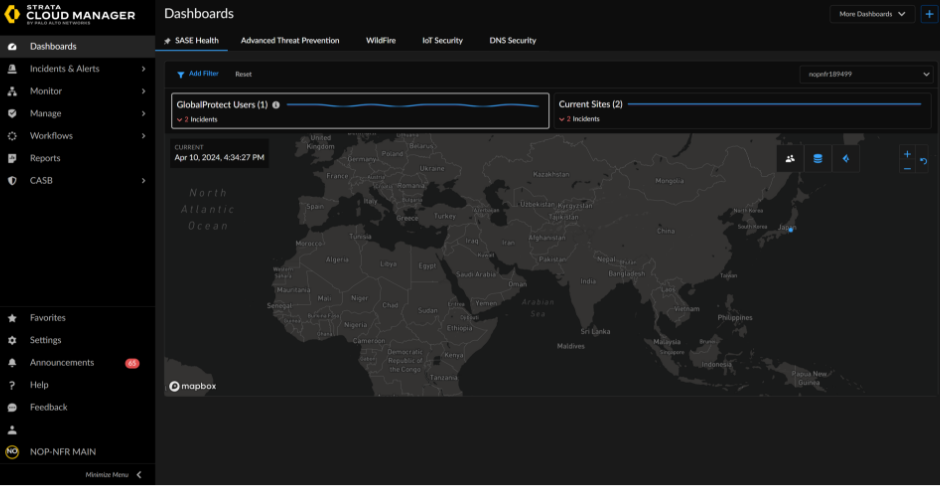Click the Incidents & Alerts bell icon
Image resolution: width=940 pixels, height=486 pixels.
click(12, 69)
